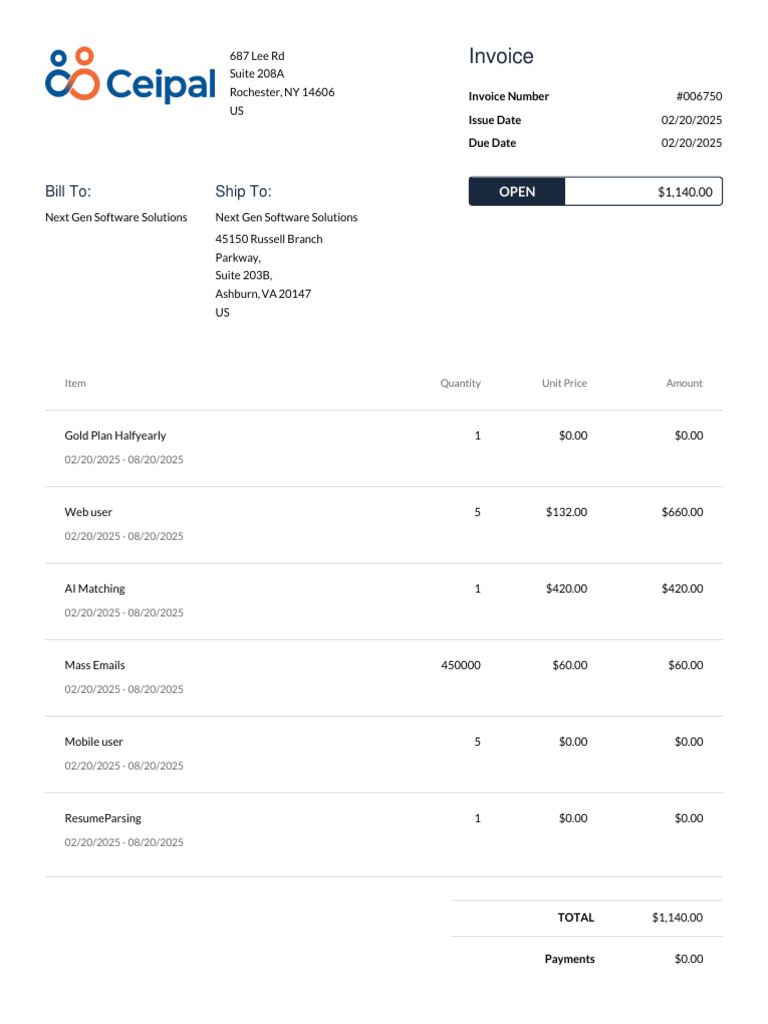768x1024 pixels.
Task: Select the Mass Emails quantity 450000
Action: tap(460, 665)
